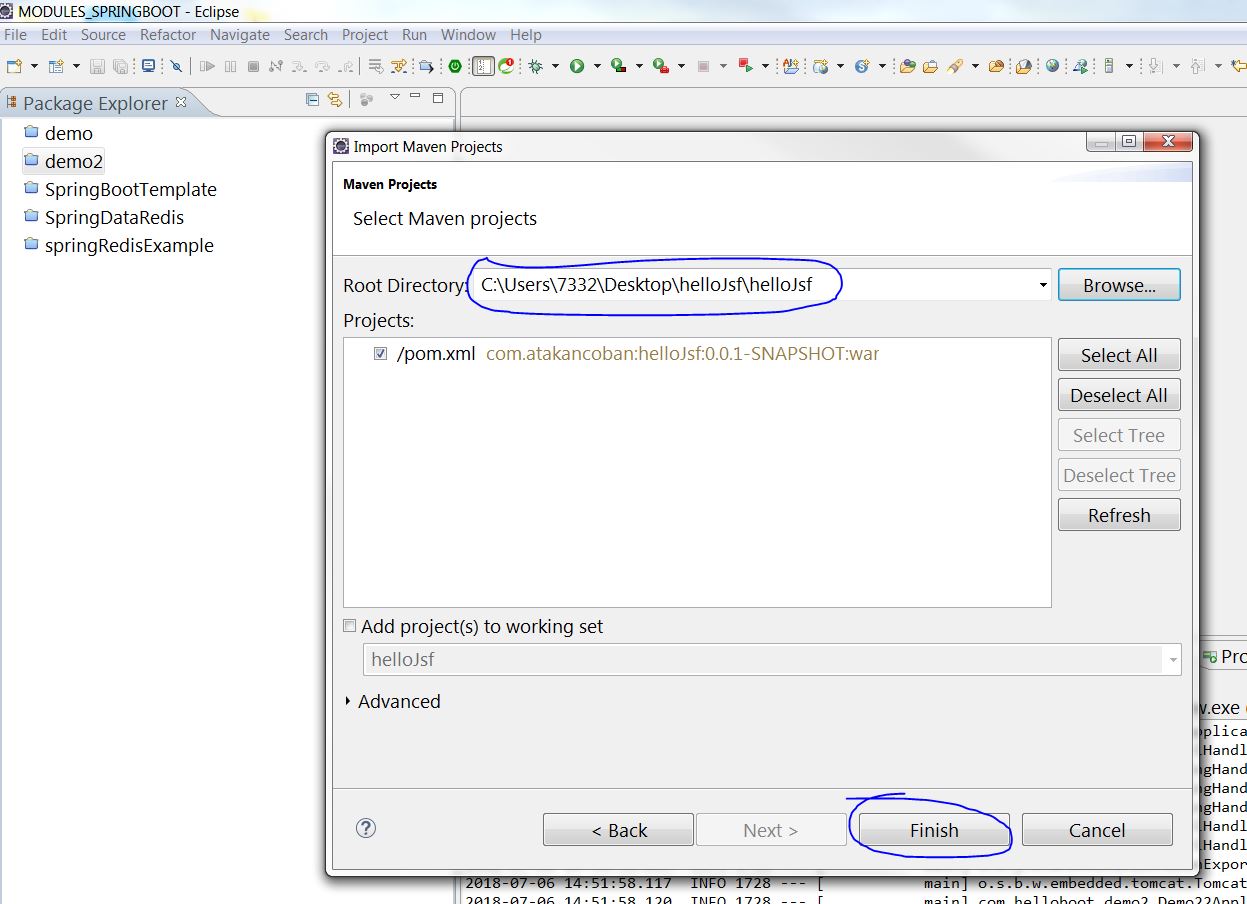Viewport: 1247px width, 904px height.
Task: Click the Browse... button
Action: pyautogui.click(x=1119, y=285)
